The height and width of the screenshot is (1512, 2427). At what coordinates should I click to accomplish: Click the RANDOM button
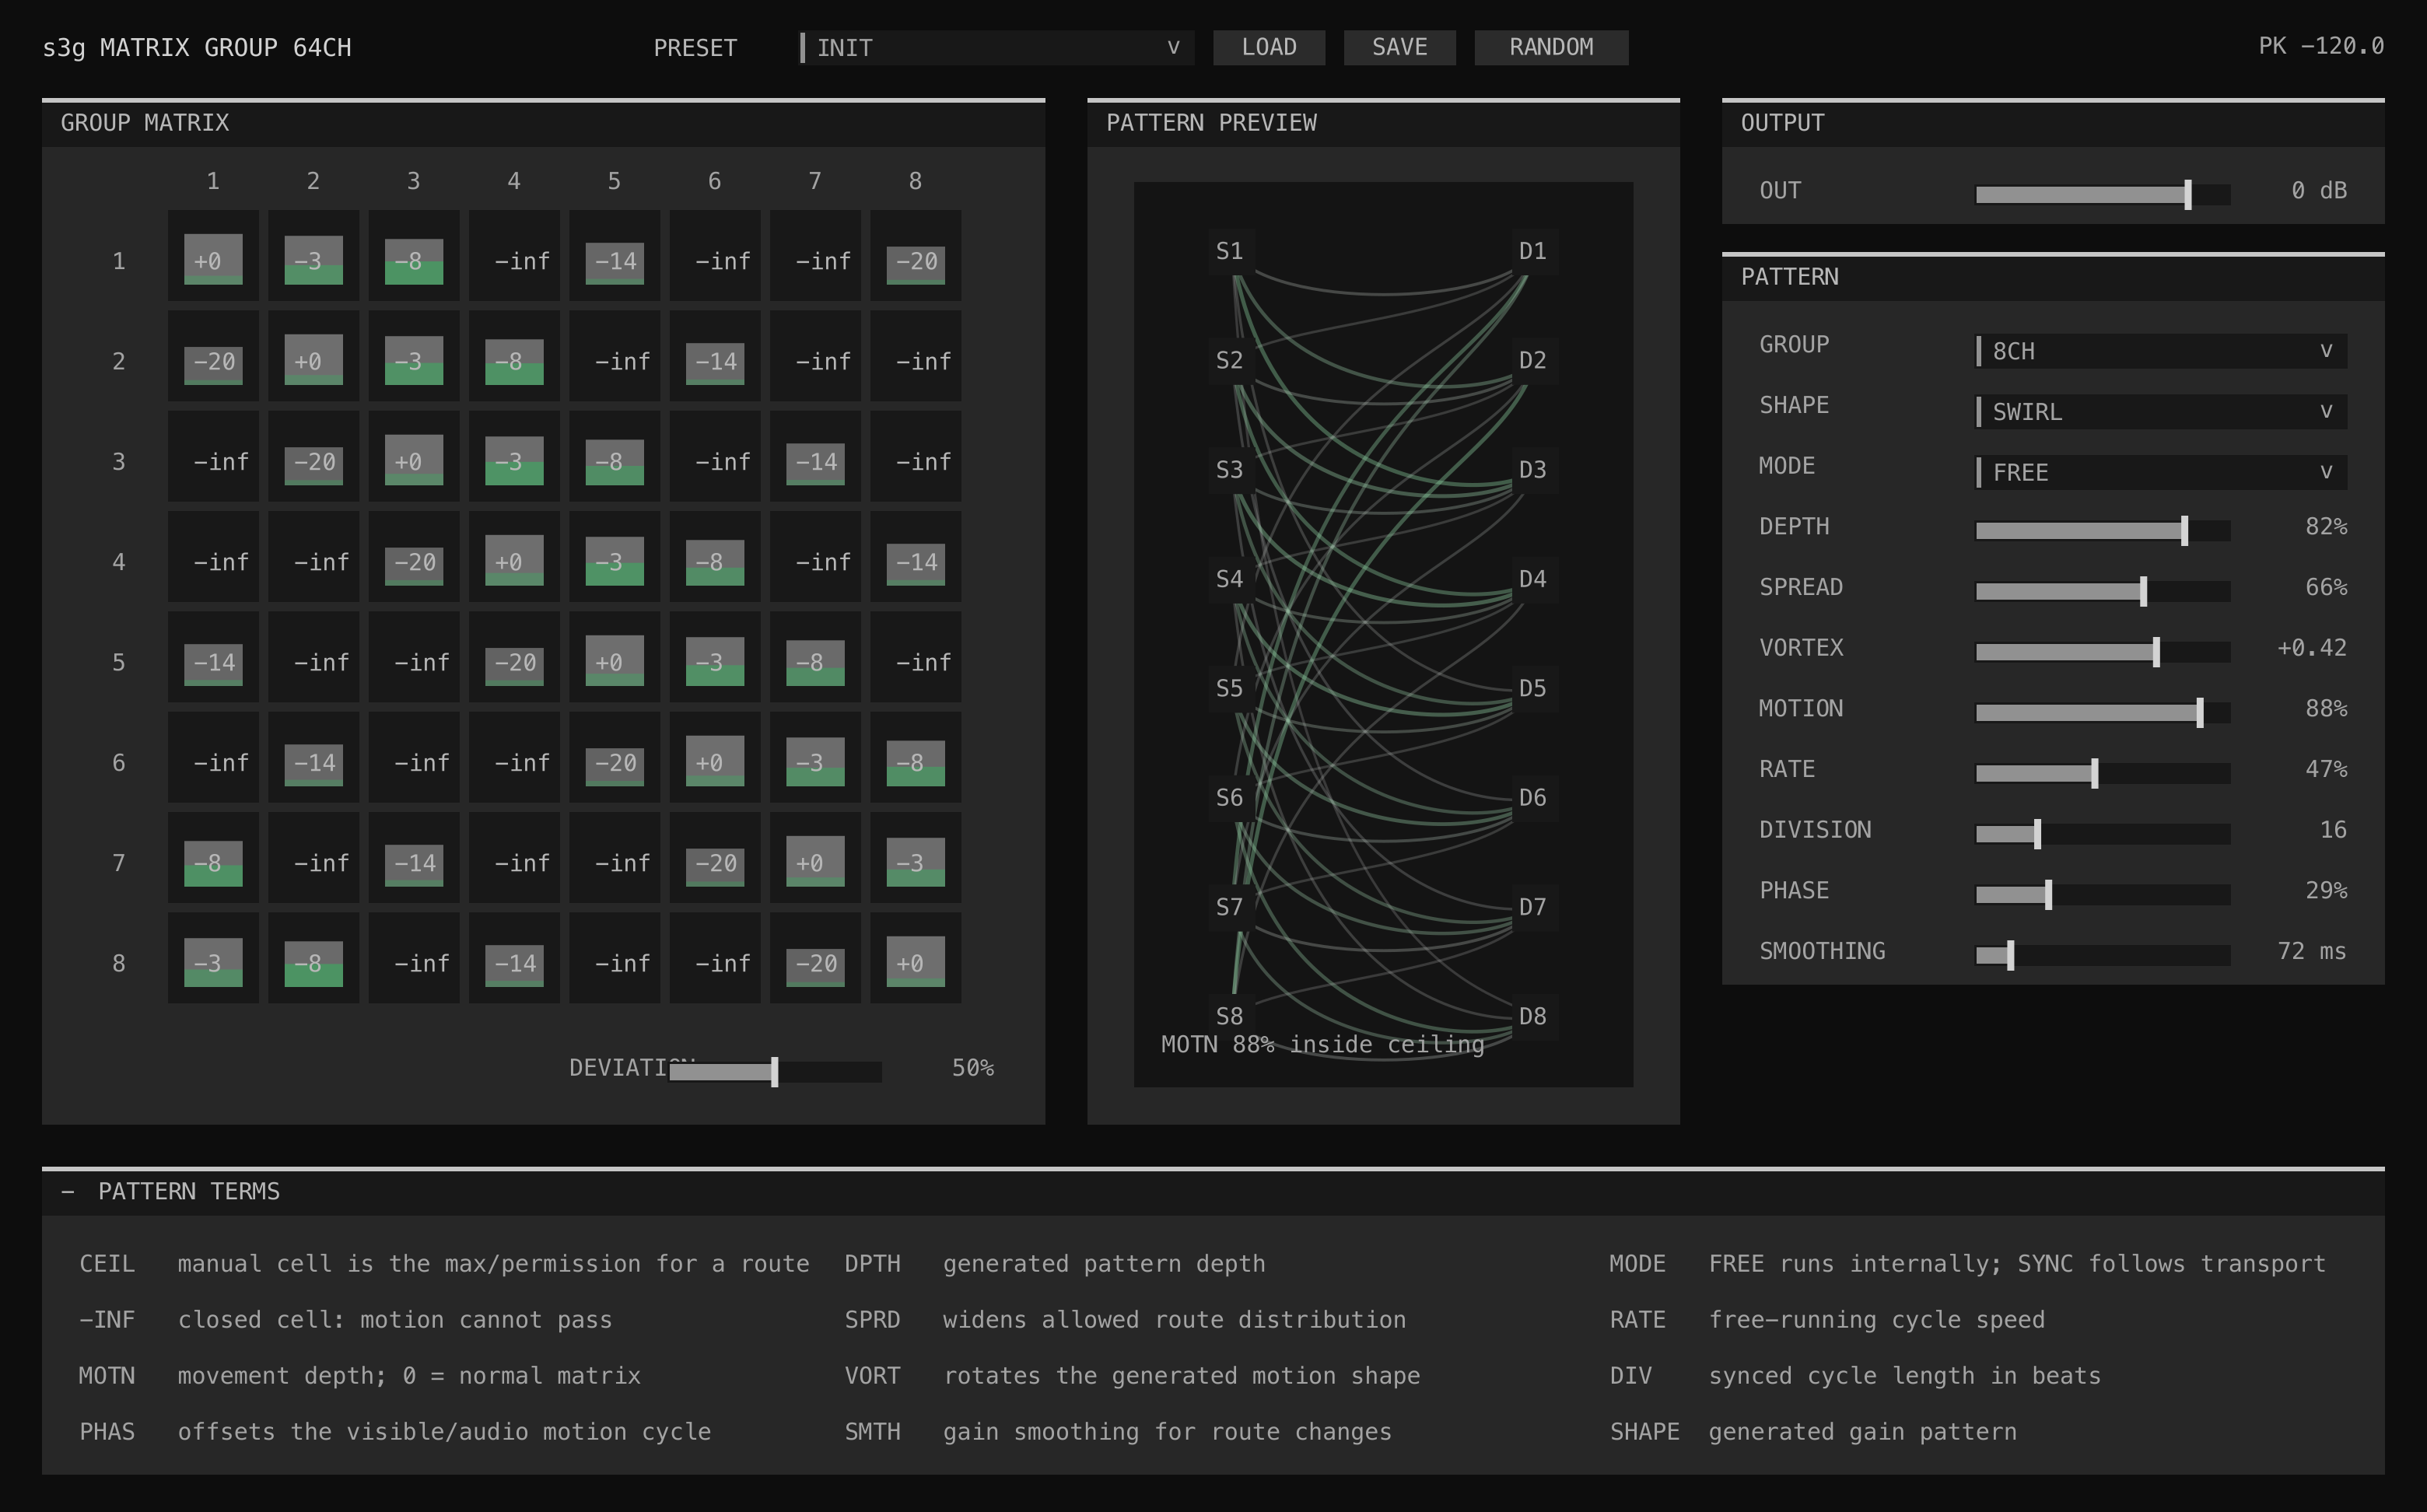[x=1551, y=47]
